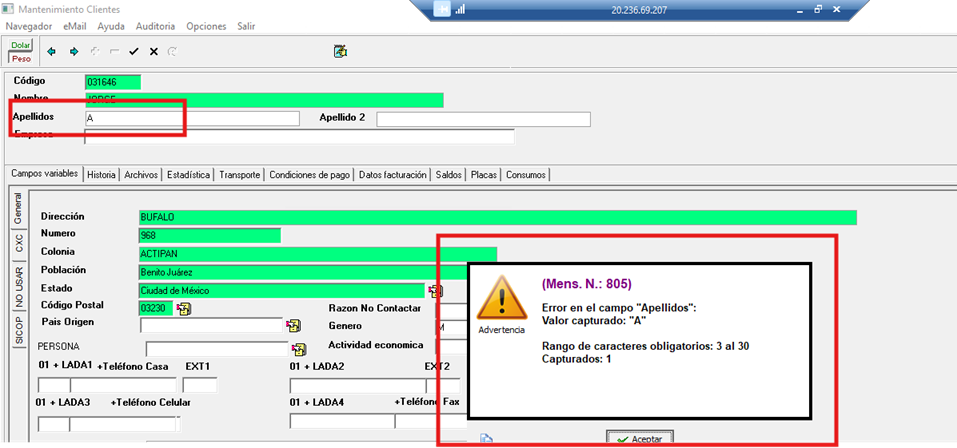This screenshot has width=957, height=448.
Task: Open lookup icon beside Pais Origen
Action: tap(293, 326)
